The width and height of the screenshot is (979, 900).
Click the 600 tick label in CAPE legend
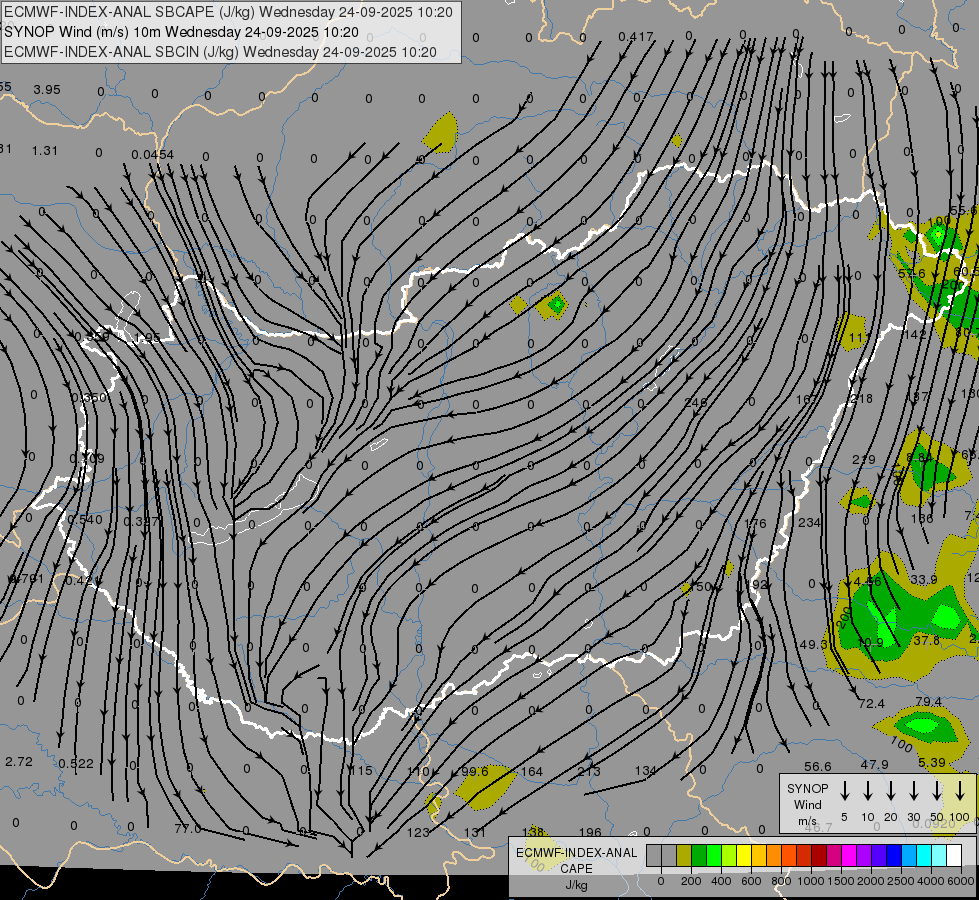point(751,881)
